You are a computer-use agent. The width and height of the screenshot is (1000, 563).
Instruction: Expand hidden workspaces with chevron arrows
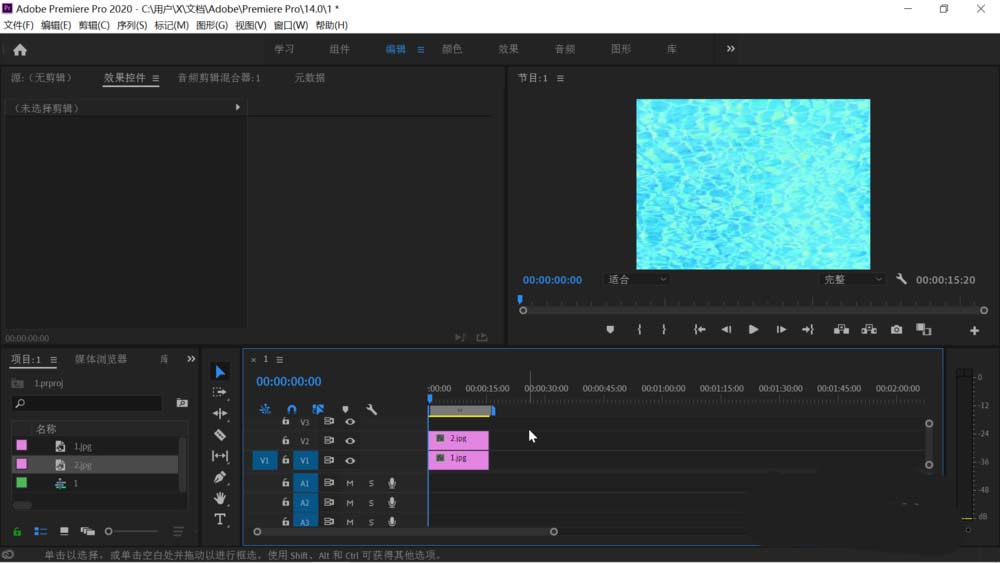(730, 49)
